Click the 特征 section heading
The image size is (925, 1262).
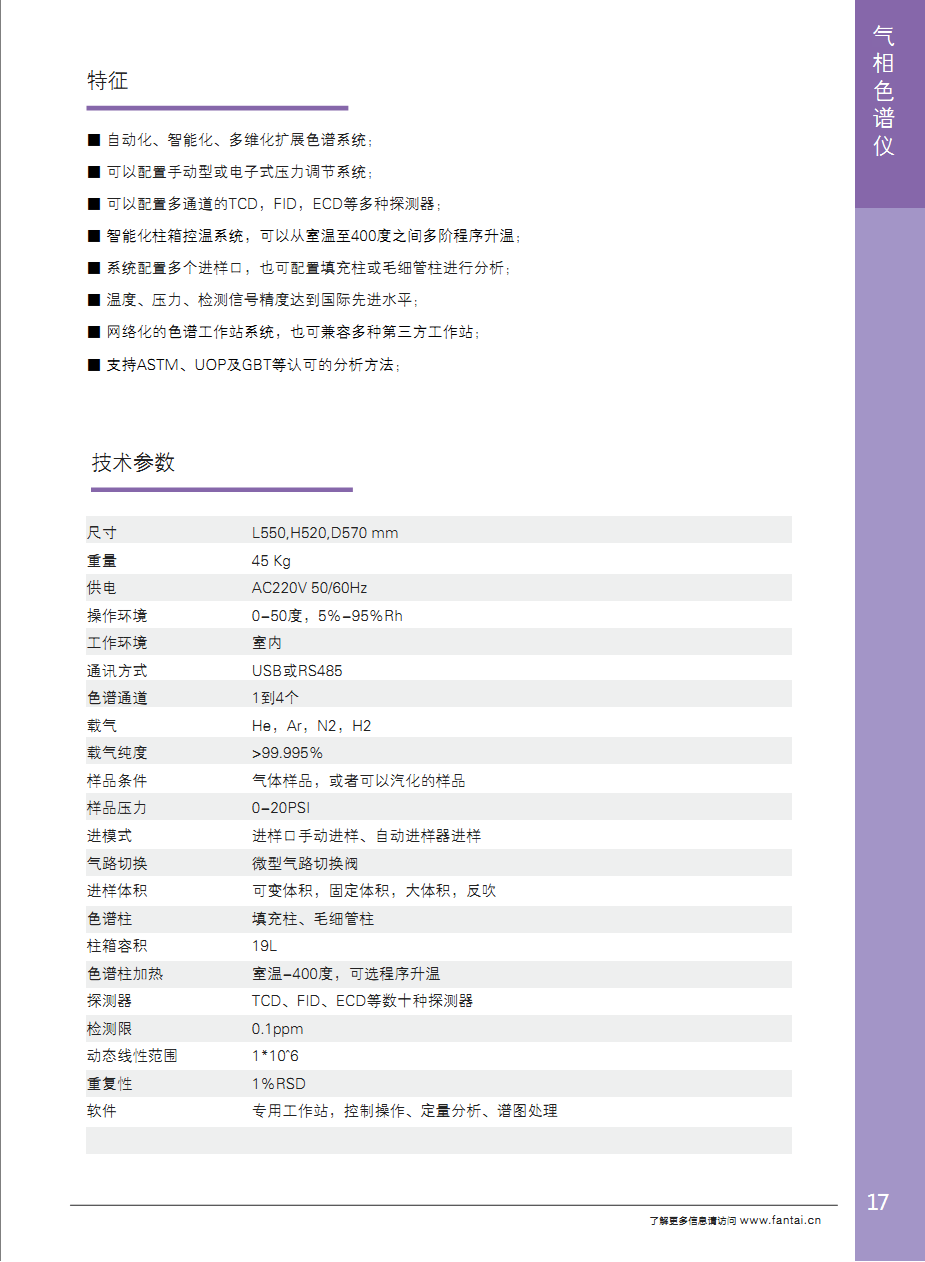click(108, 81)
